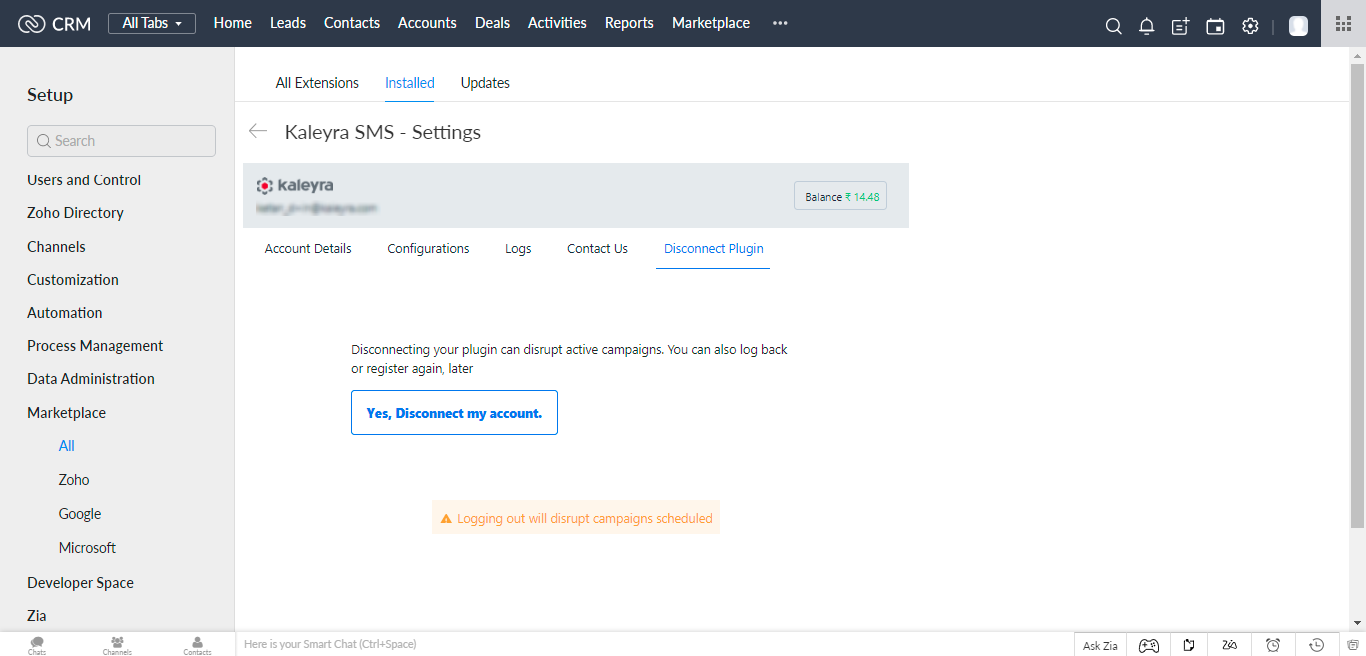The width and height of the screenshot is (1366, 656).
Task: Select Zoho under Marketplace
Action: (74, 480)
